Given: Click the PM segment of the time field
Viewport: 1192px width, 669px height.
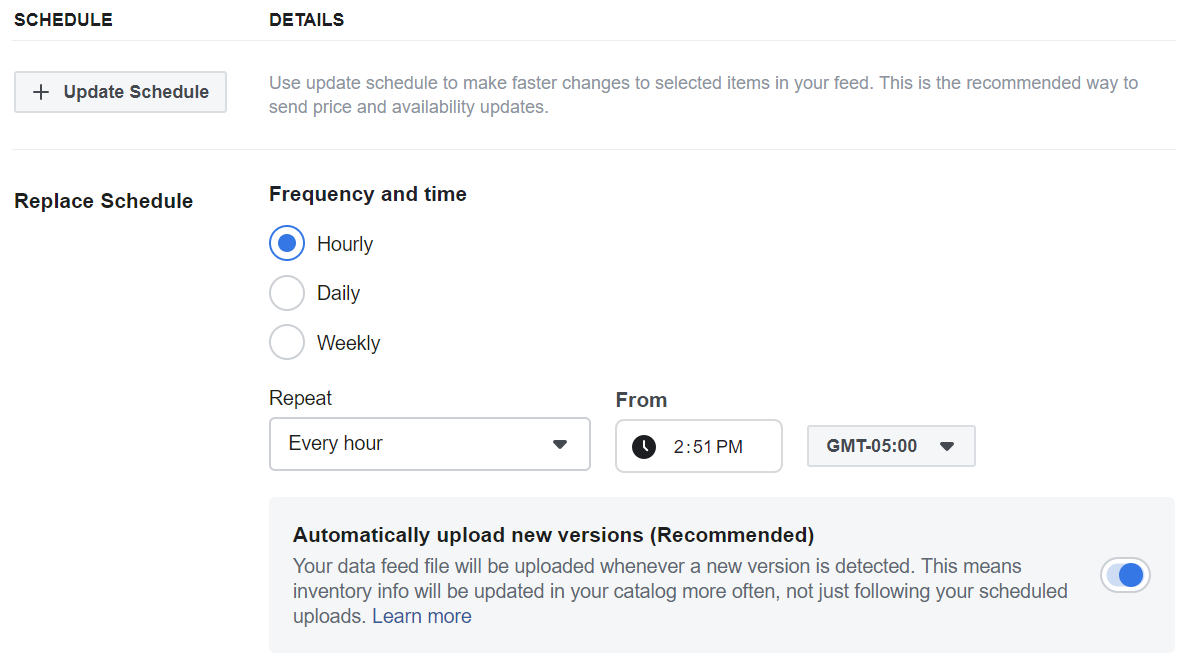Looking at the screenshot, I should tap(729, 447).
